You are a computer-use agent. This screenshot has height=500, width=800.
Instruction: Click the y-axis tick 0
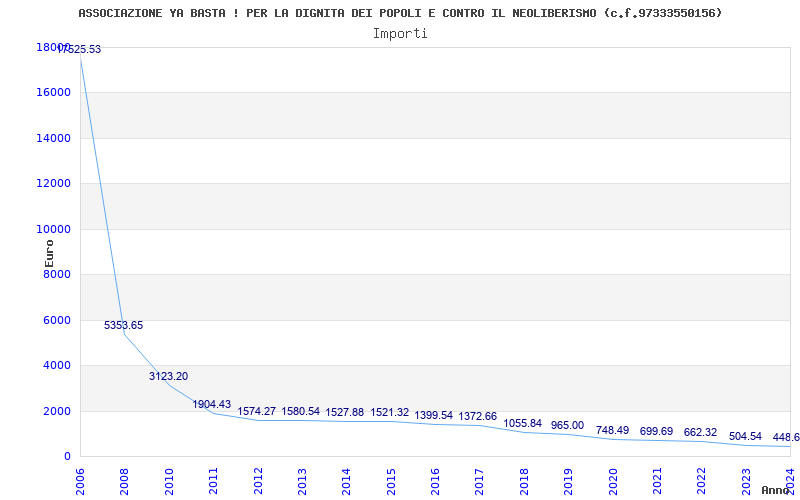click(x=67, y=457)
